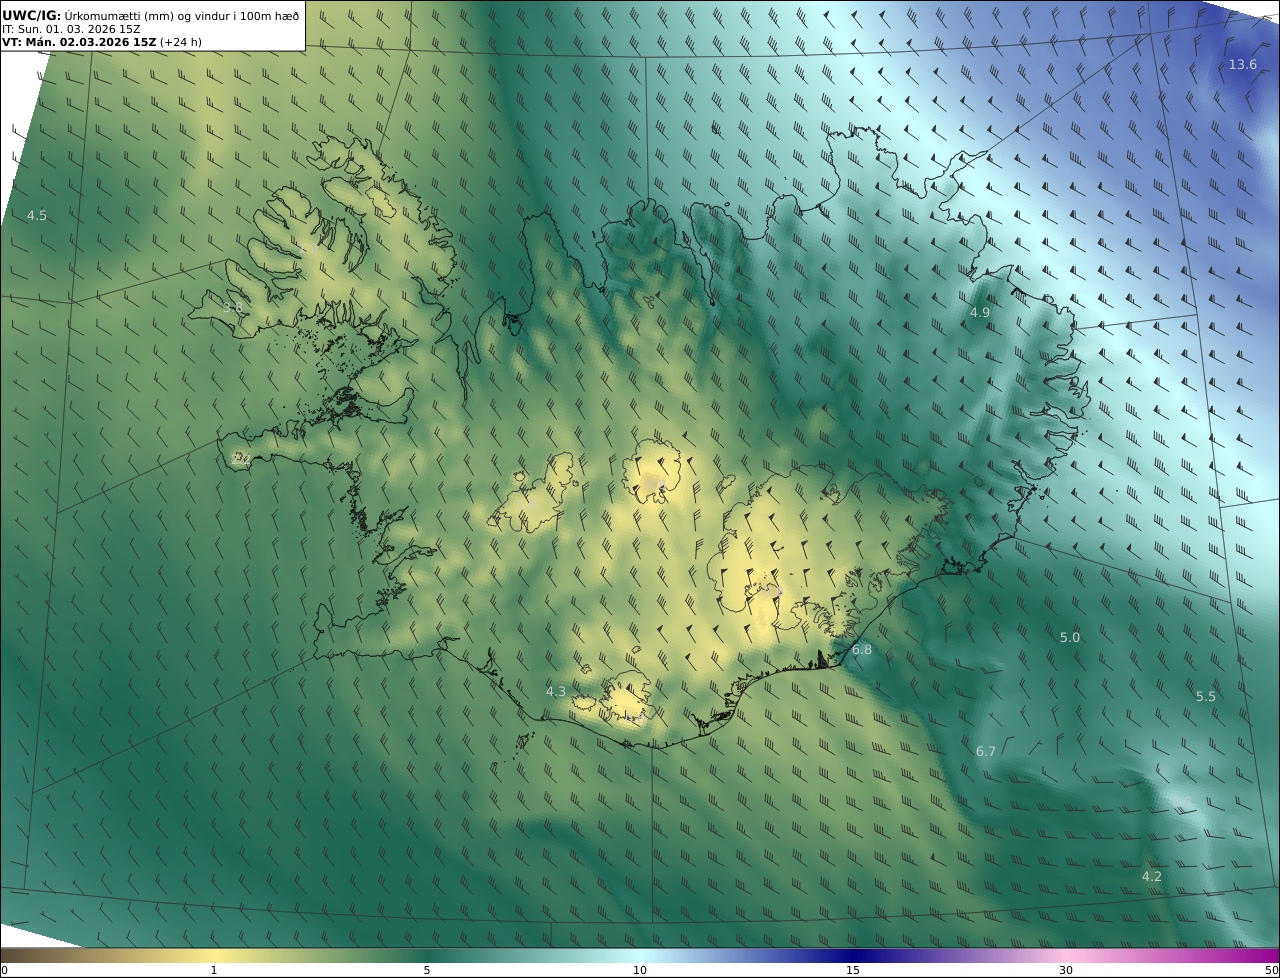Image resolution: width=1280 pixels, height=978 pixels.
Task: Click the 4.5 value label on the map
Action: point(37,215)
